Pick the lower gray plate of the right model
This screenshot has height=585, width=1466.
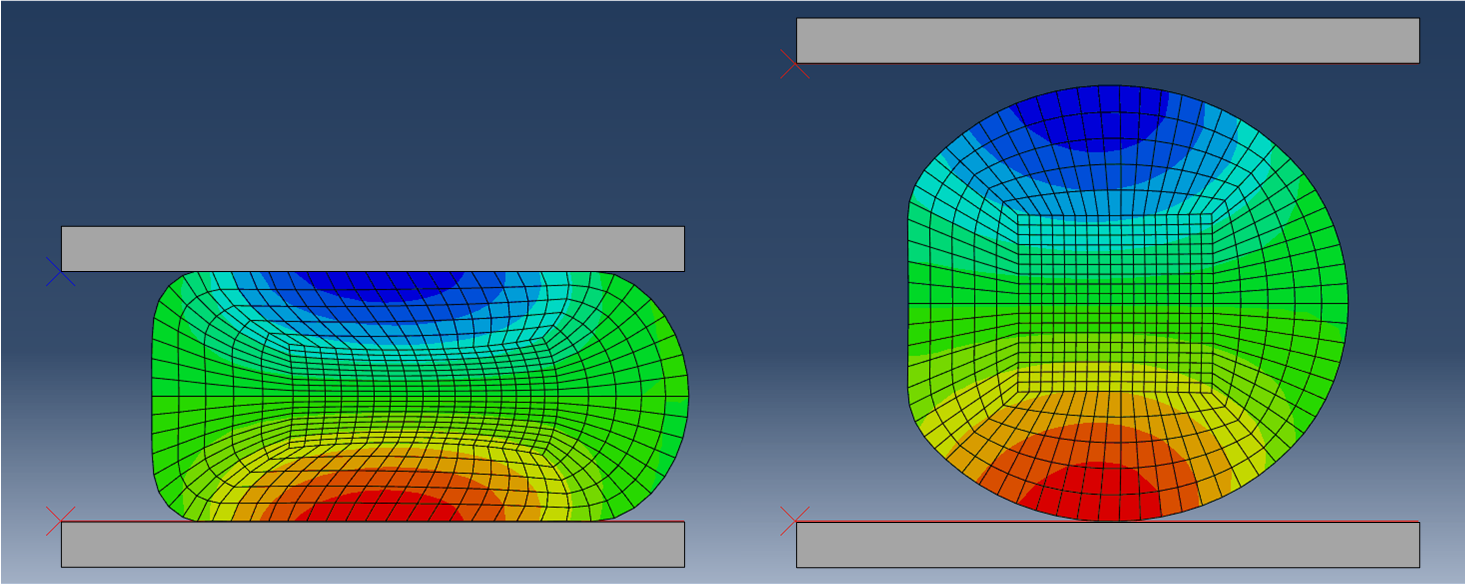coord(1108,544)
